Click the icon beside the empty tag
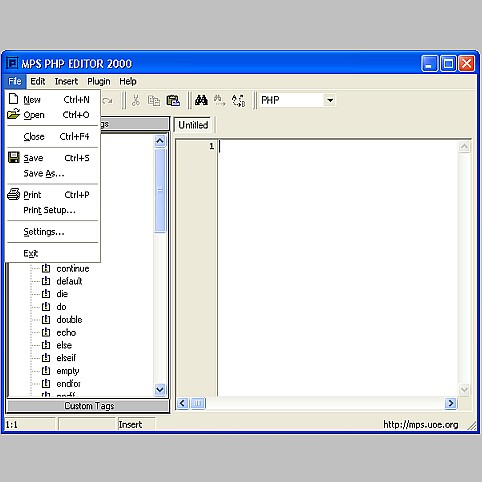482x482 pixels. 46,371
